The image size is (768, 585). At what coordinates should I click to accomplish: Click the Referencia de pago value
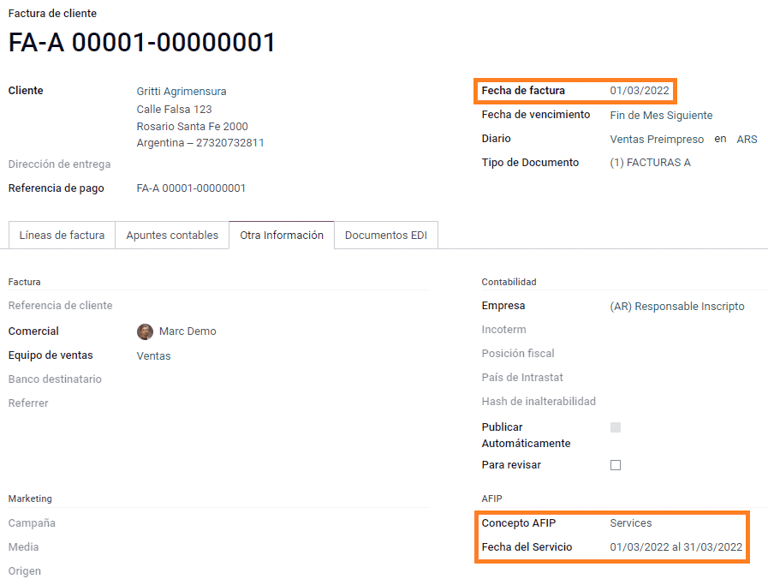pyautogui.click(x=190, y=188)
